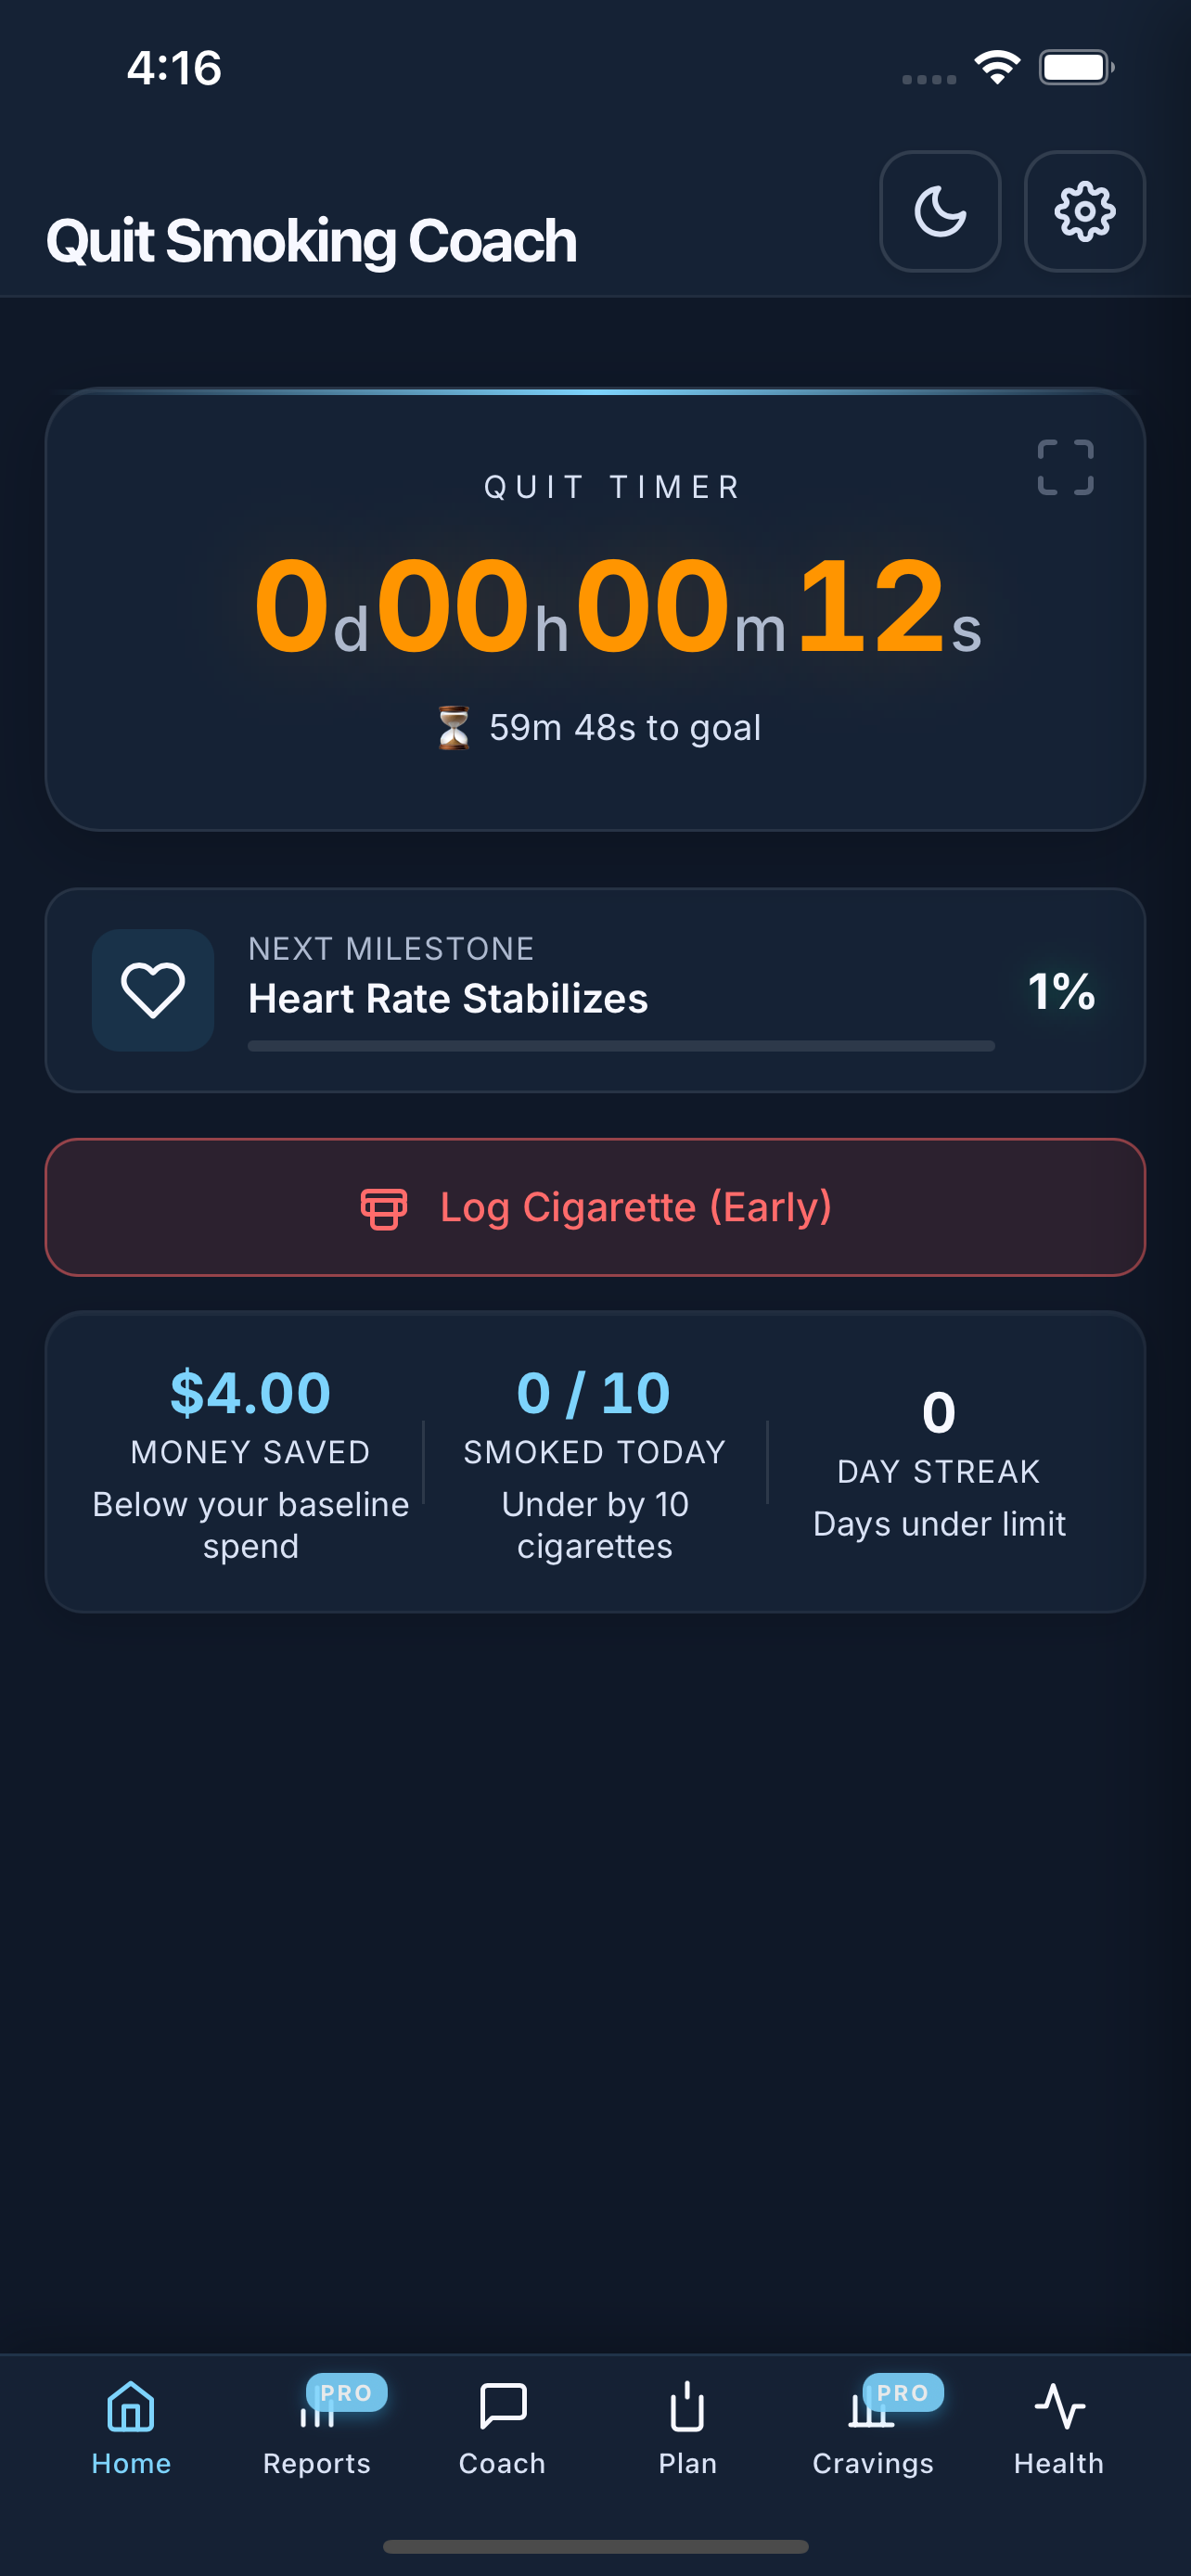Viewport: 1191px width, 2576px height.
Task: Open the Health tab
Action: (x=1058, y=2426)
